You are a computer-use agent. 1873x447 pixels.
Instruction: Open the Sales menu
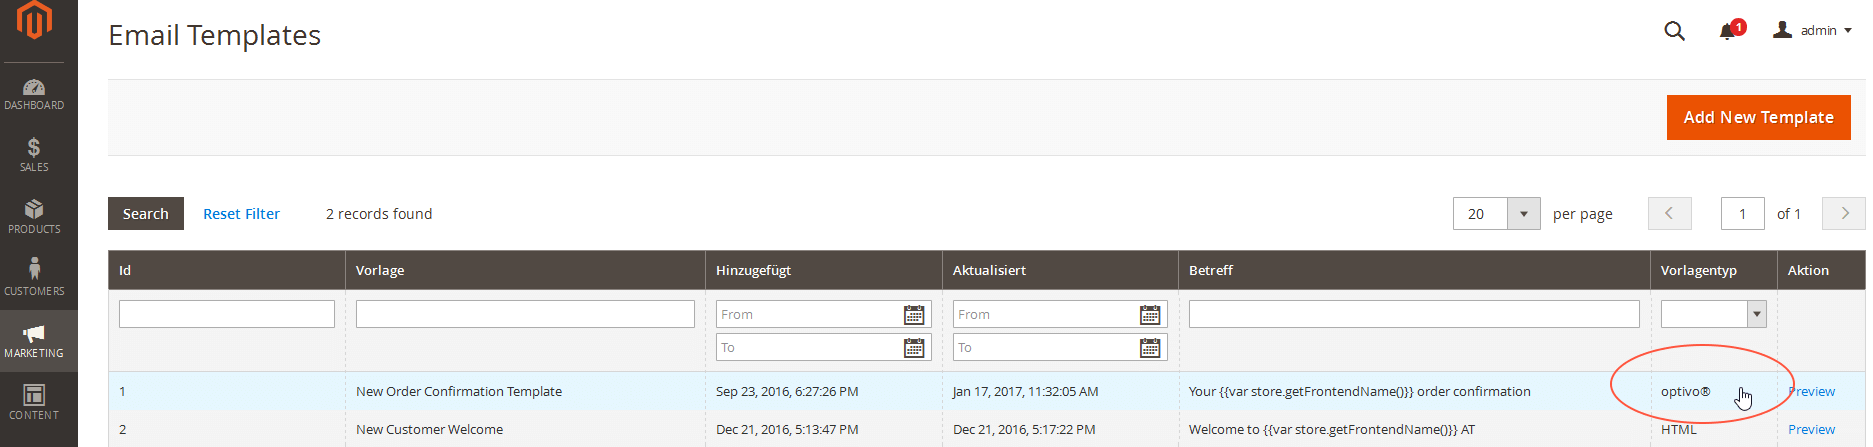coord(34,156)
